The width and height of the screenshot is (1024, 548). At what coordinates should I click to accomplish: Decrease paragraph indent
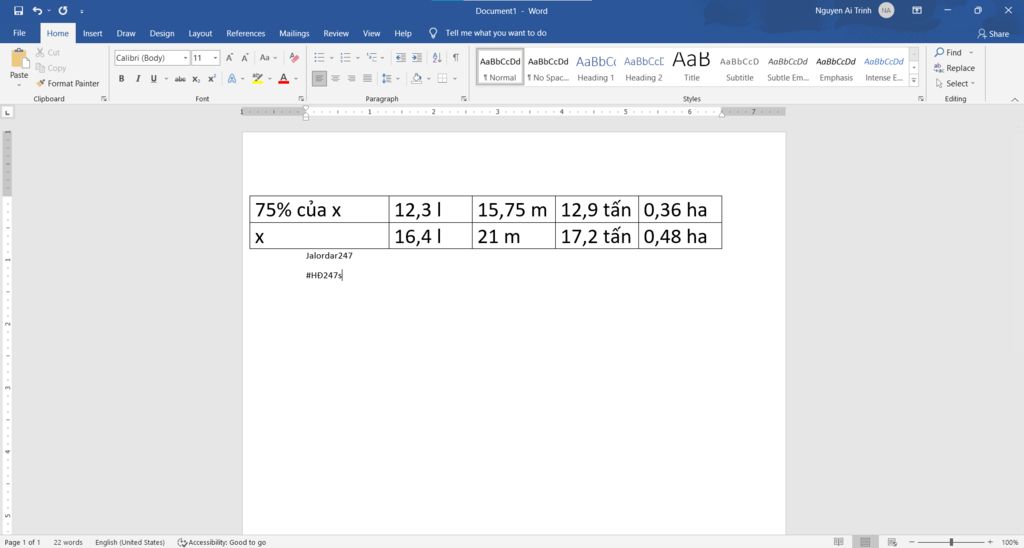[401, 58]
